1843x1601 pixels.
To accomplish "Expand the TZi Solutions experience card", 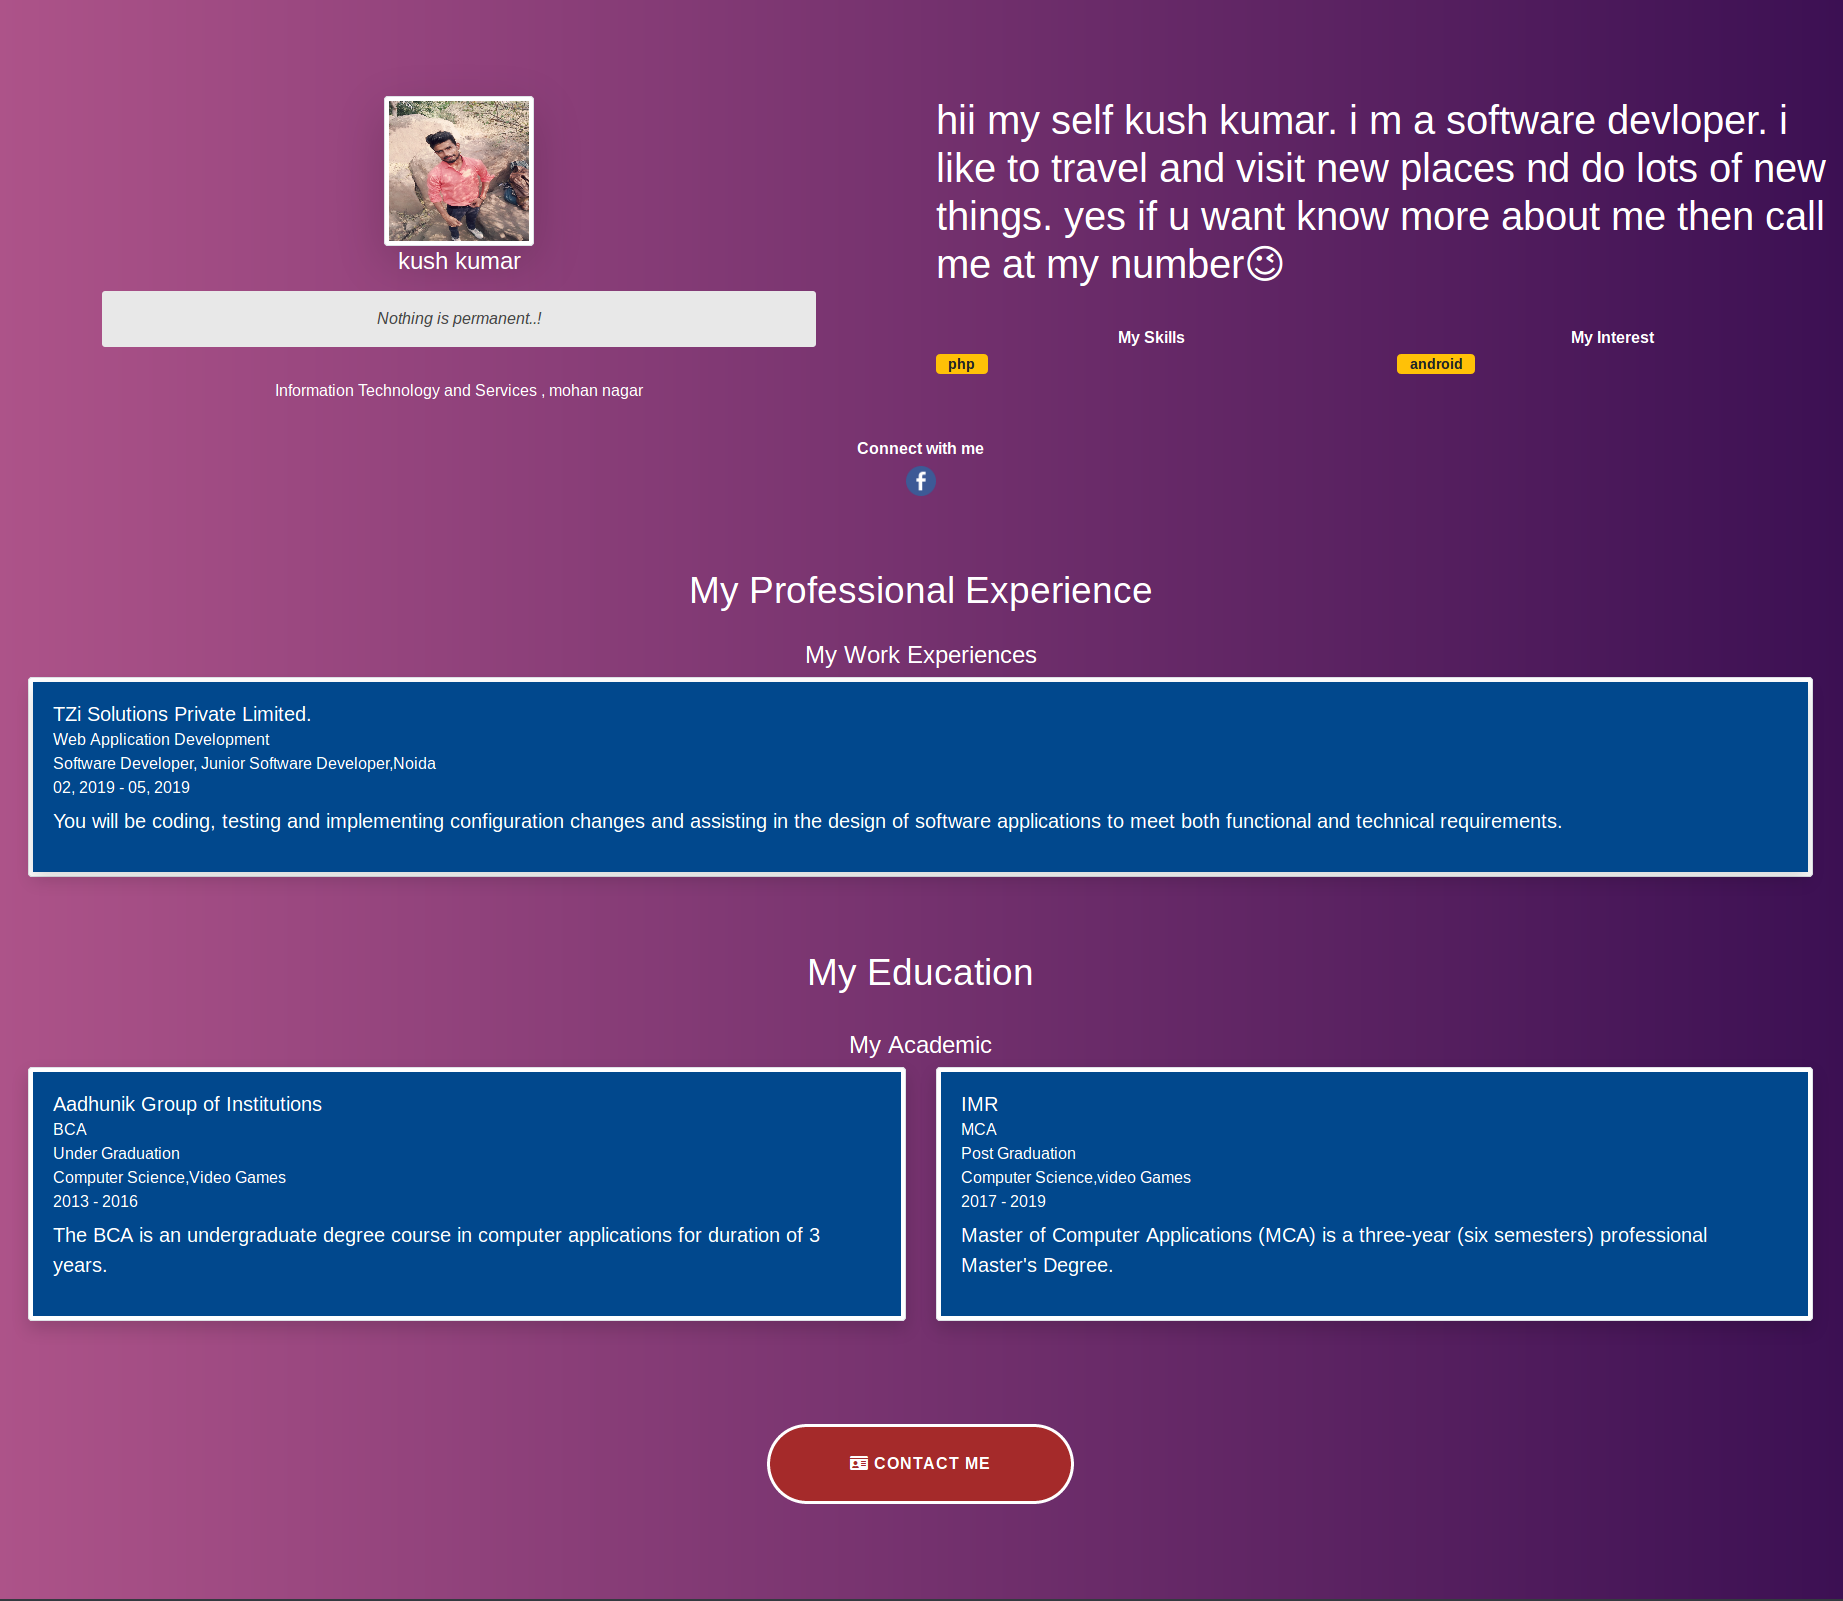I will click(x=920, y=775).
